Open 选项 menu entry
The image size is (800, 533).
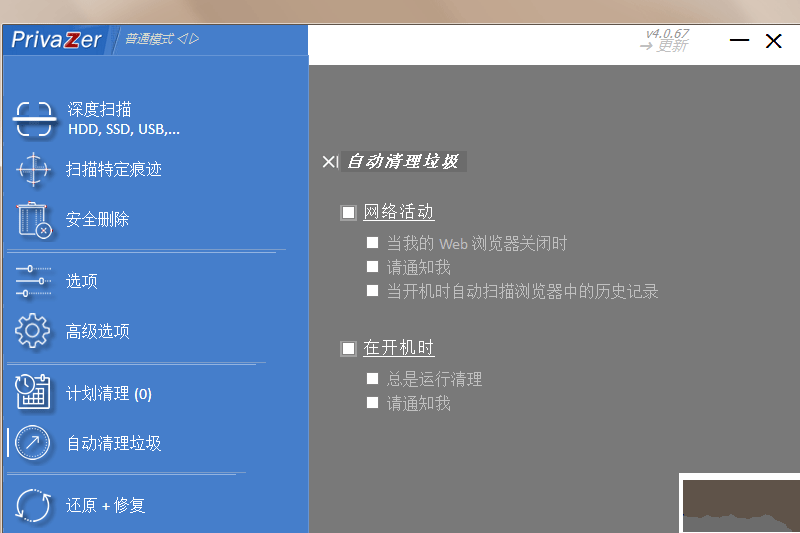(x=82, y=281)
